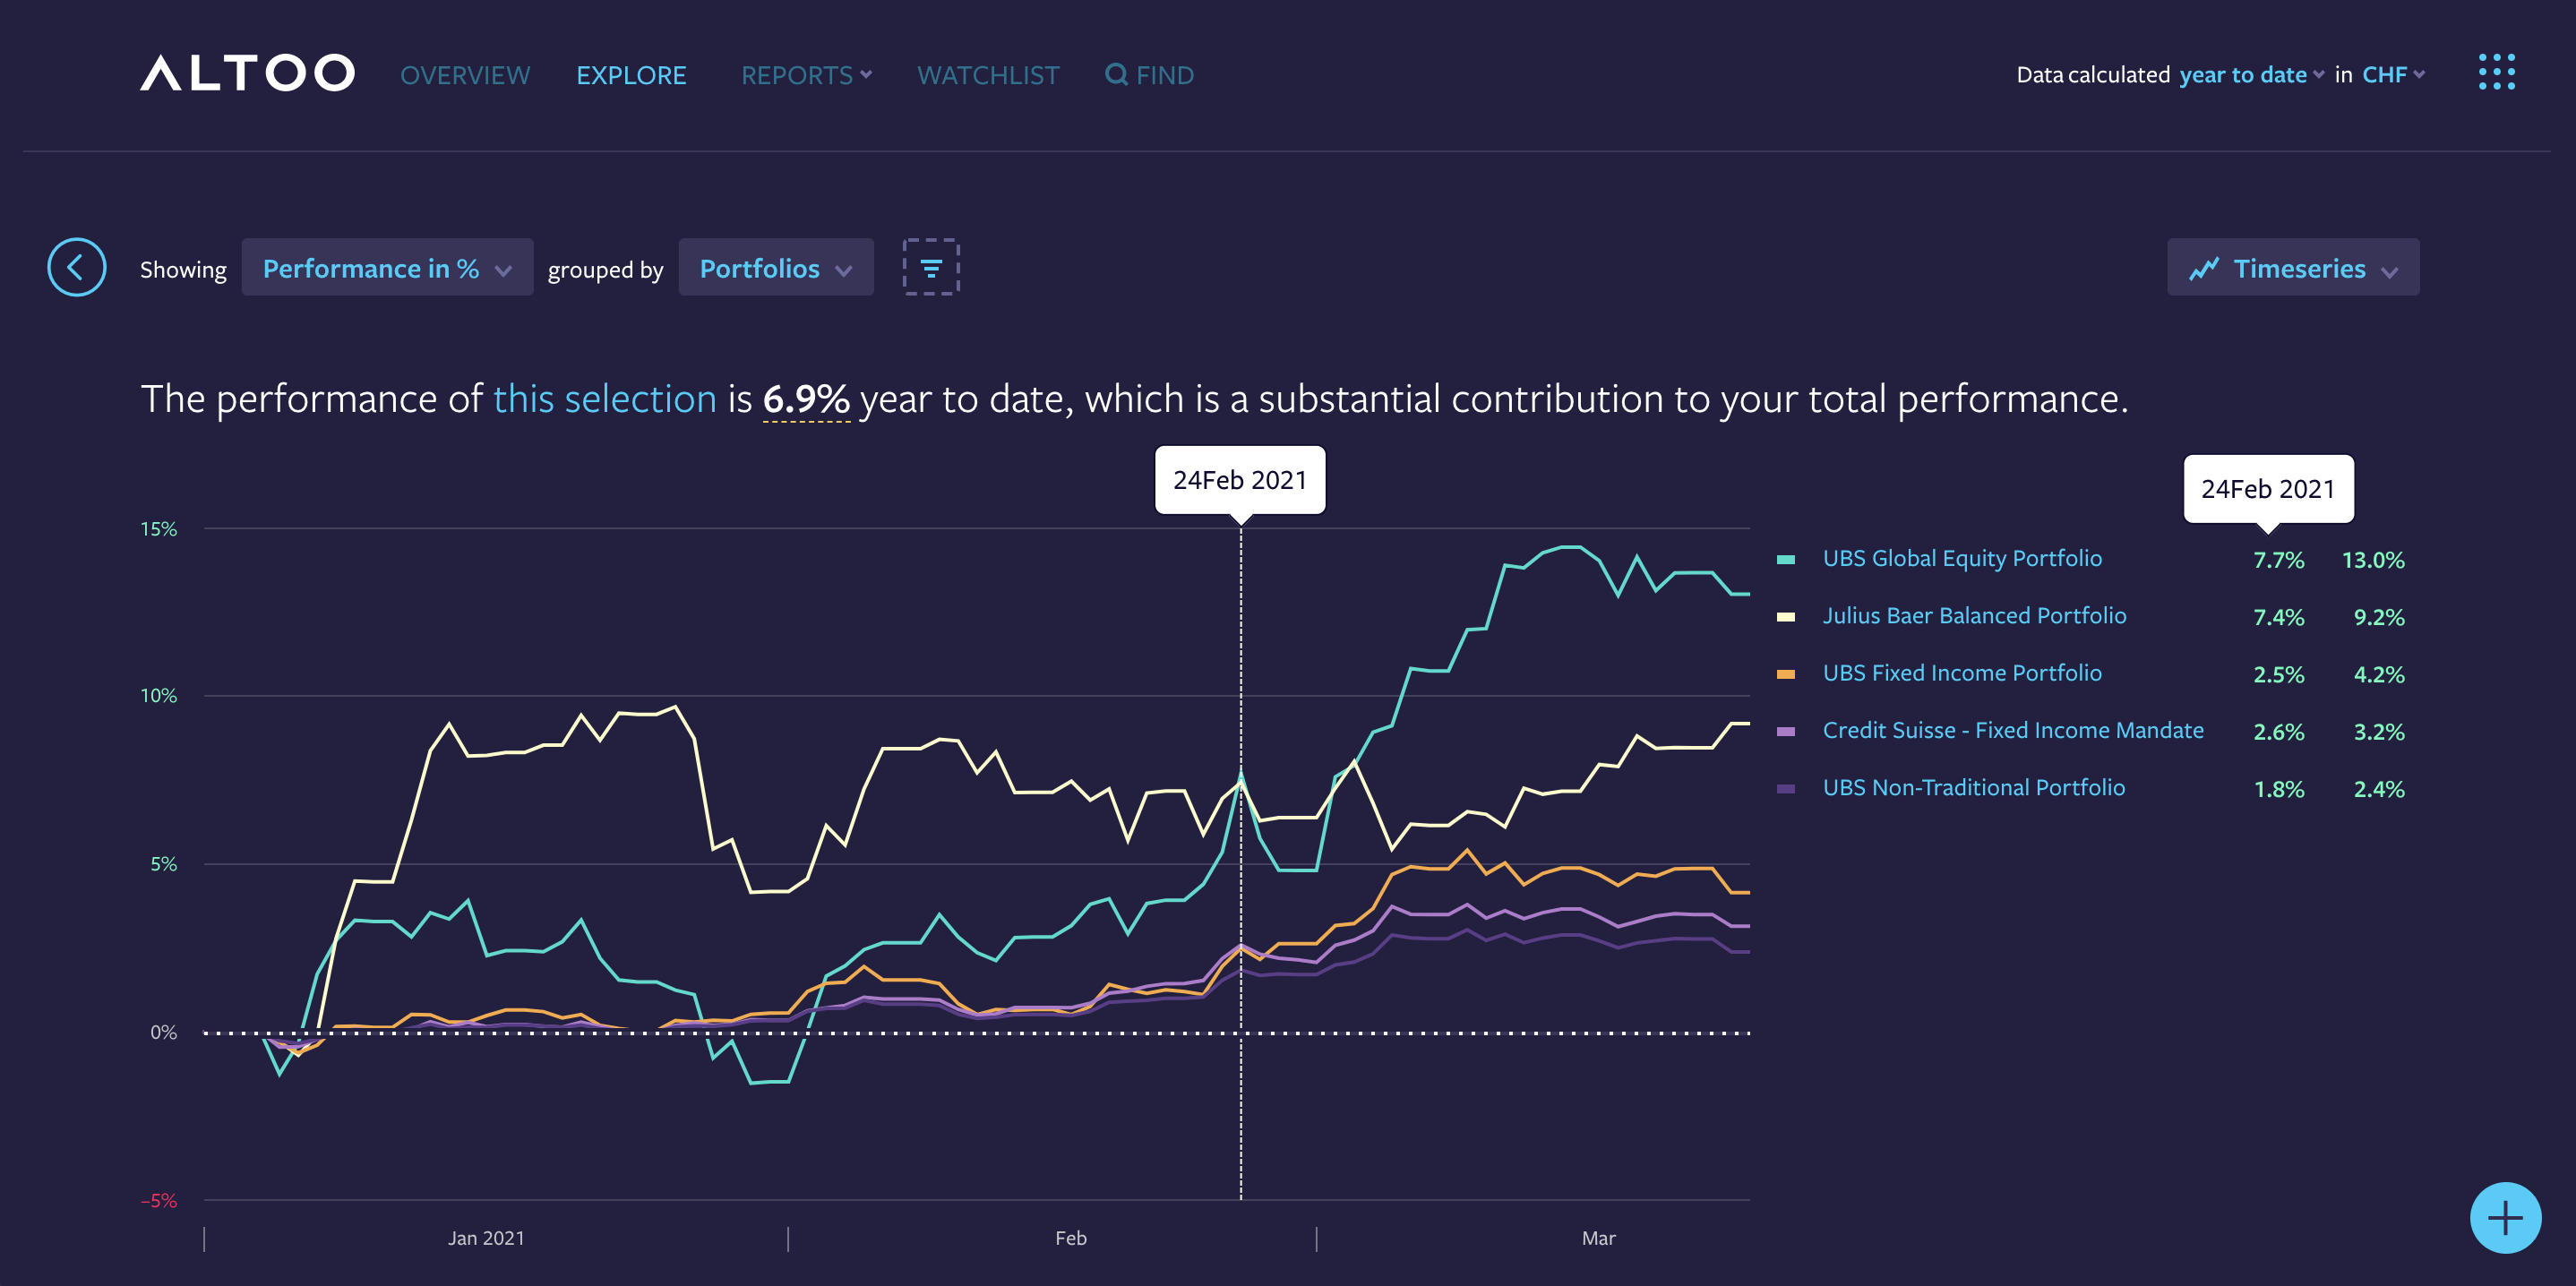Screen dimensions: 2576x1286
Task: Click the UBS Fixed Income Portfolio color swatch
Action: pos(1786,673)
